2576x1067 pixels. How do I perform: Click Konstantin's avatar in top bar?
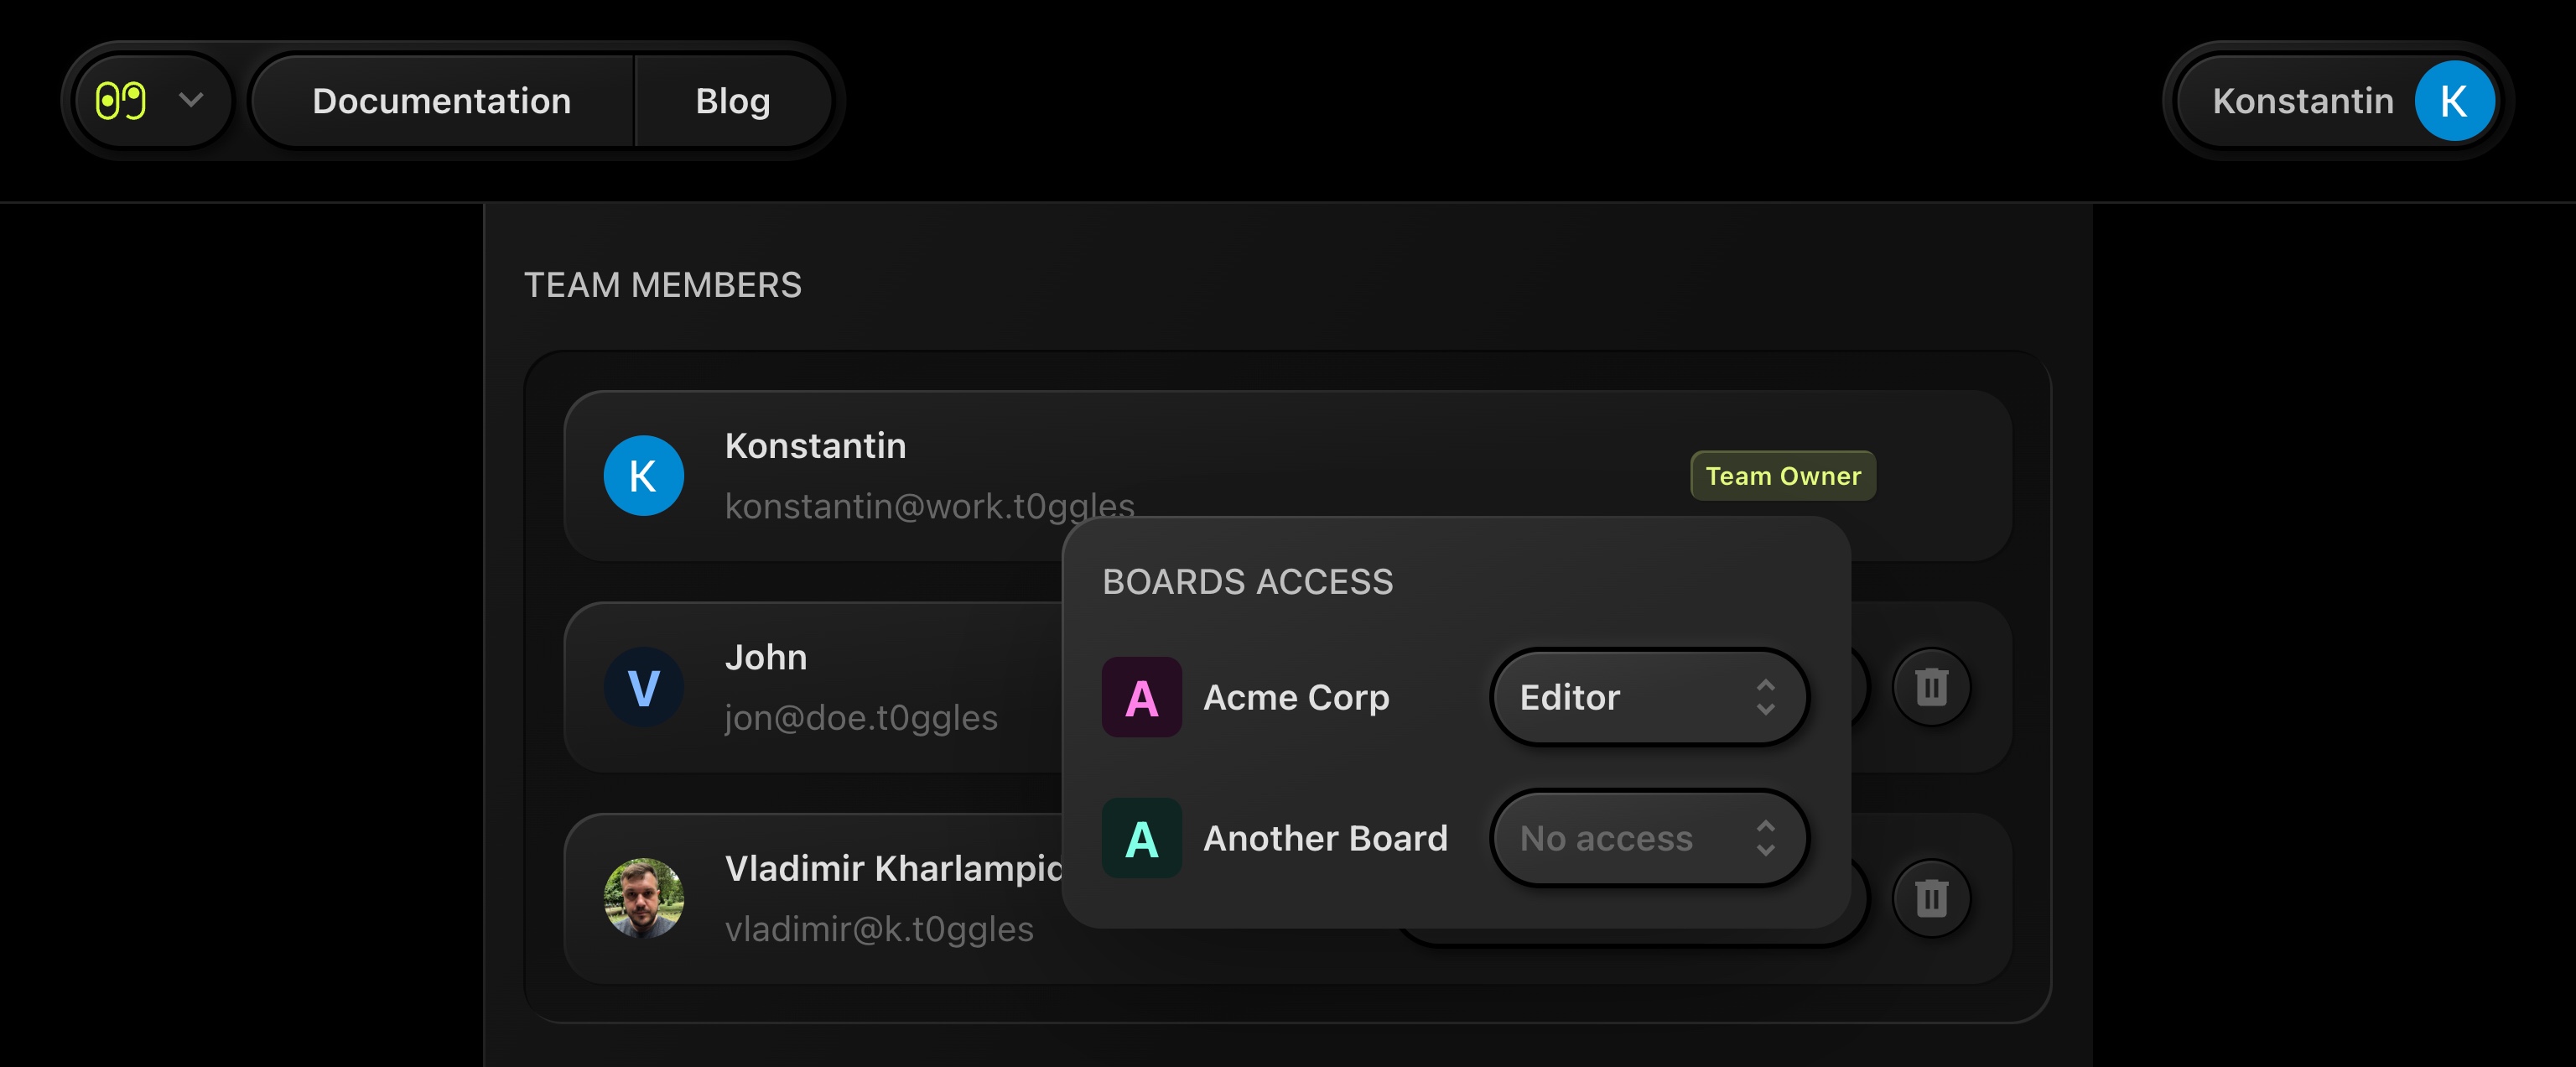click(x=2453, y=101)
